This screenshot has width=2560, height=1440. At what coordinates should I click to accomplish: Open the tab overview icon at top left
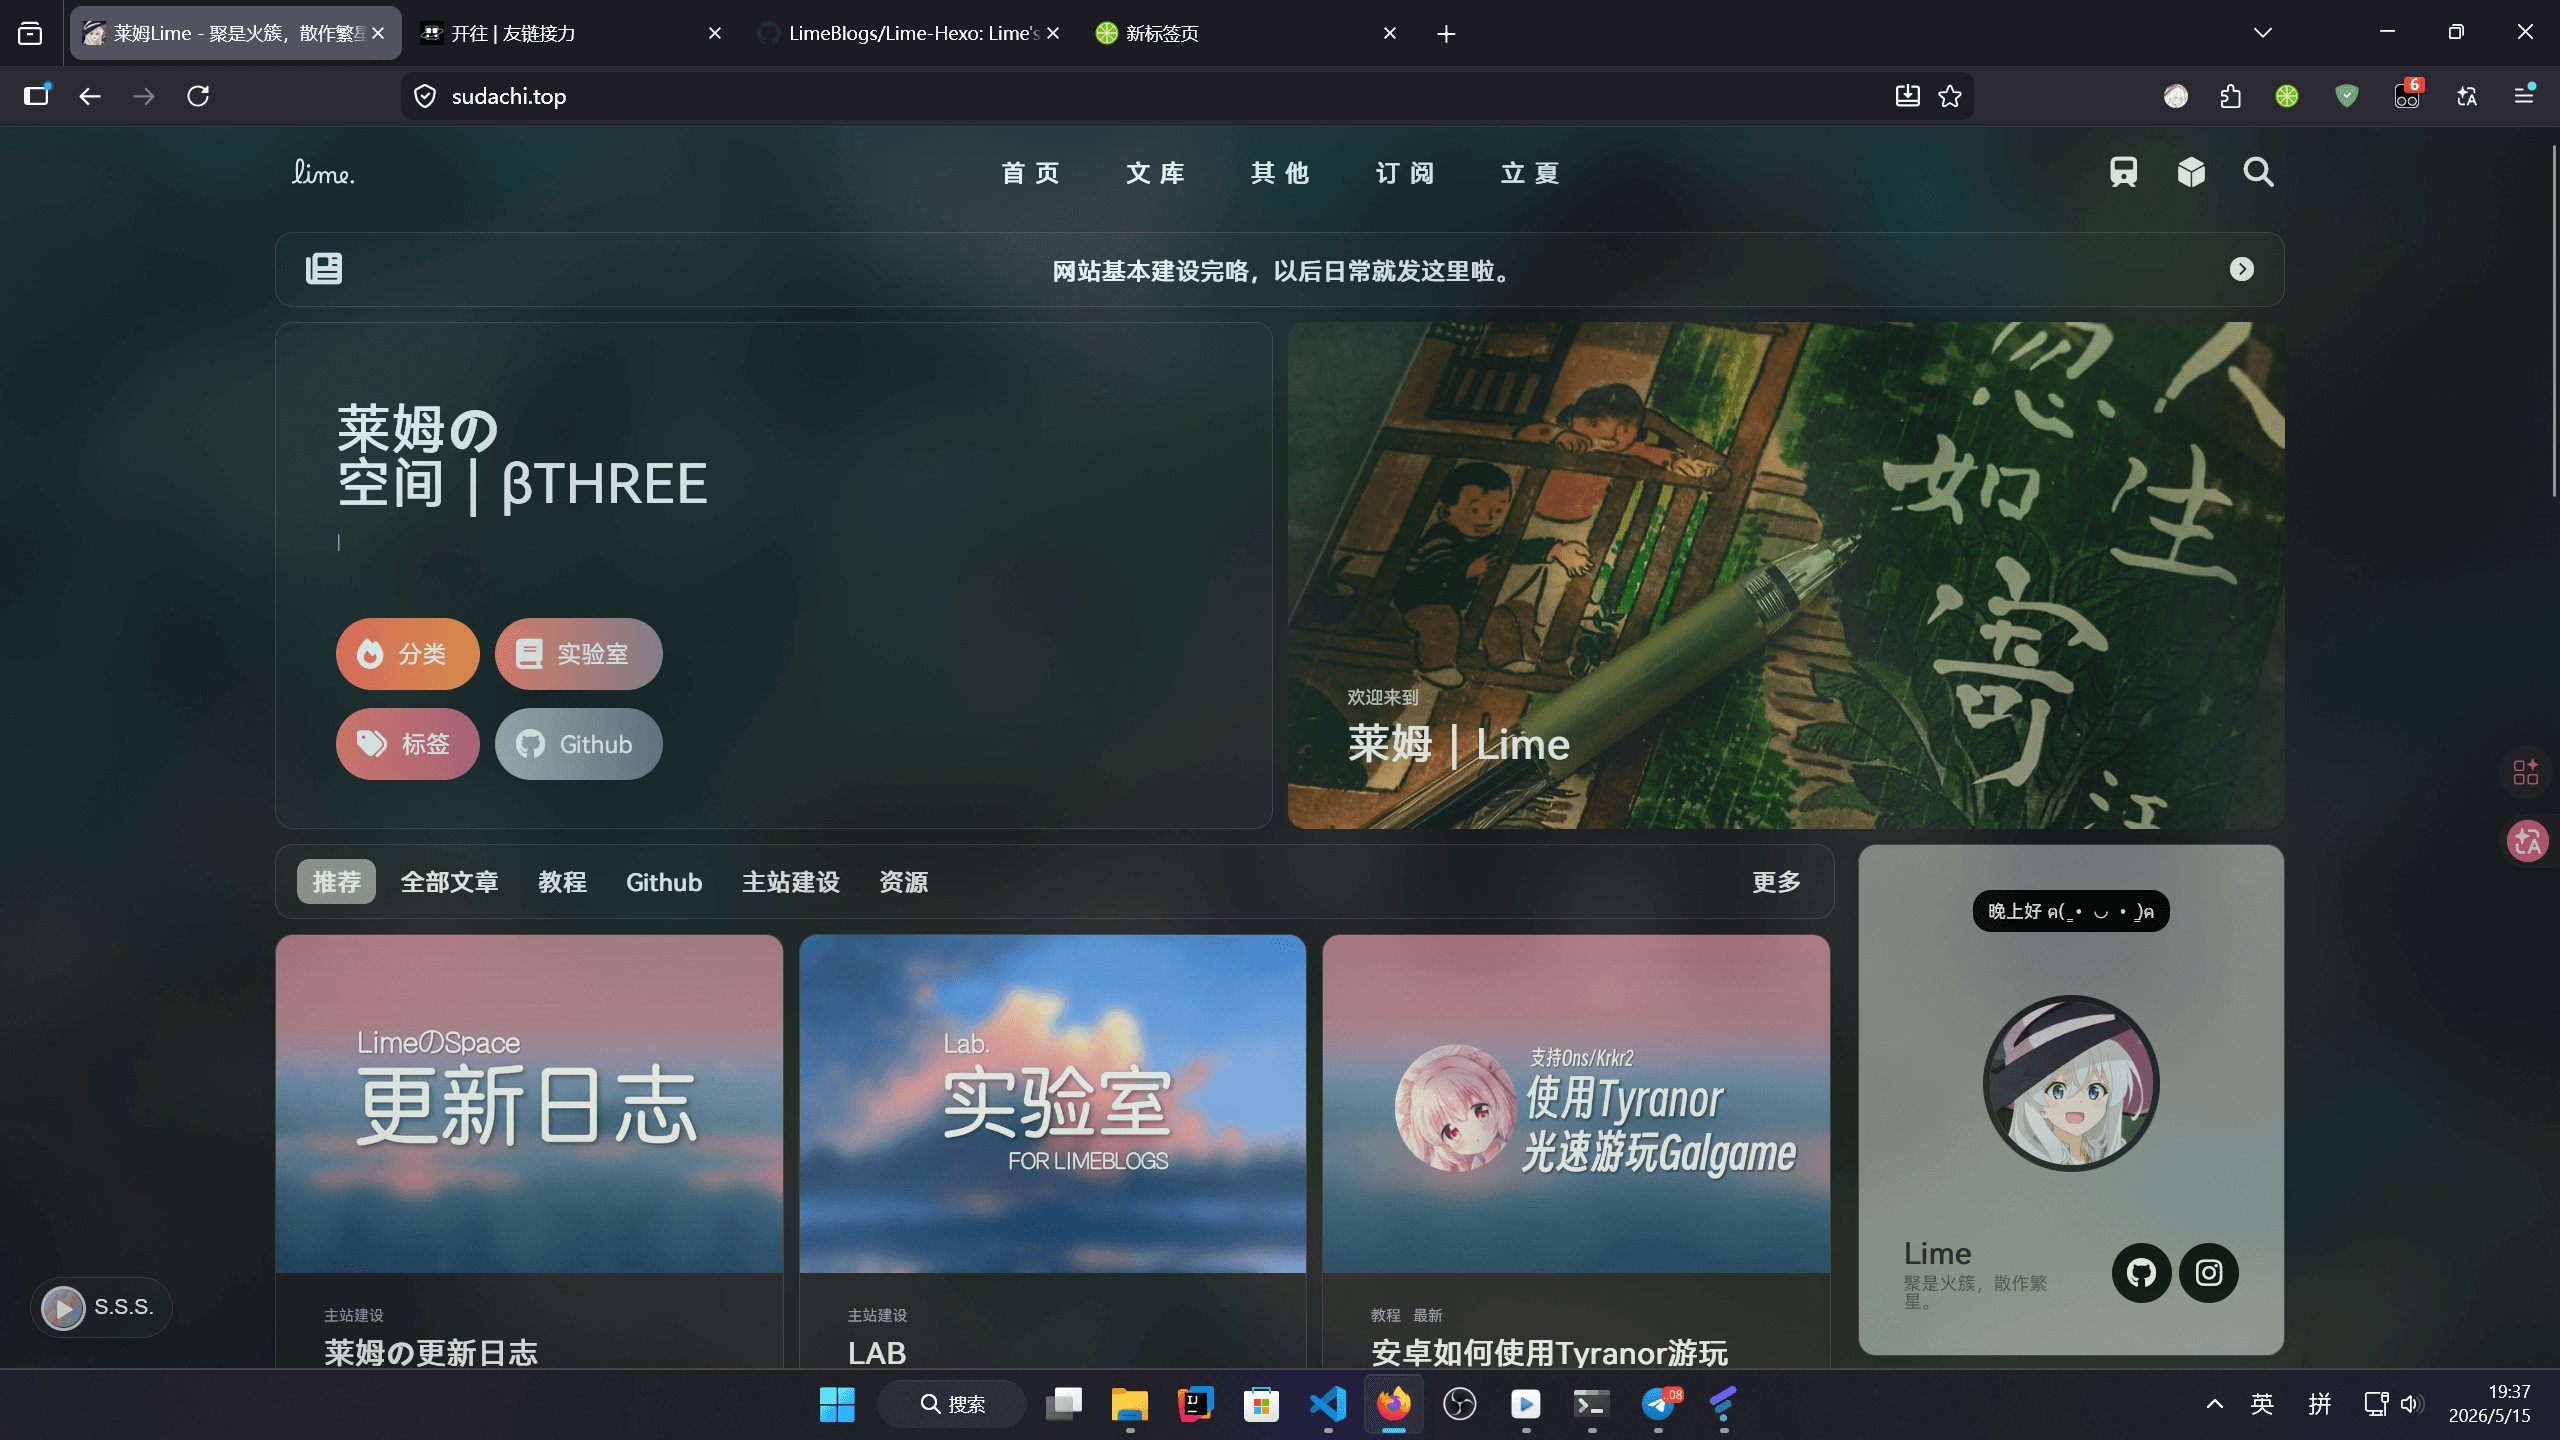coord(30,33)
